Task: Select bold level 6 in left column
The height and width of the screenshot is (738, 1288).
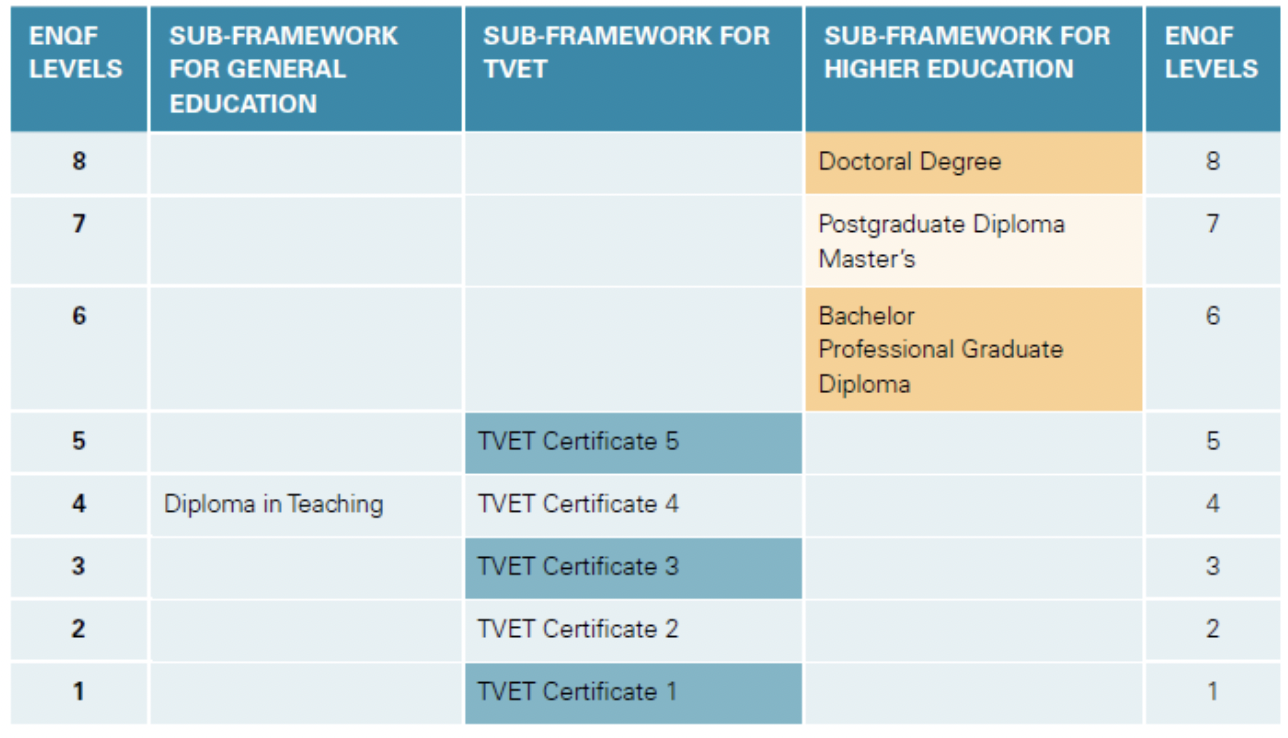Action: (79, 316)
